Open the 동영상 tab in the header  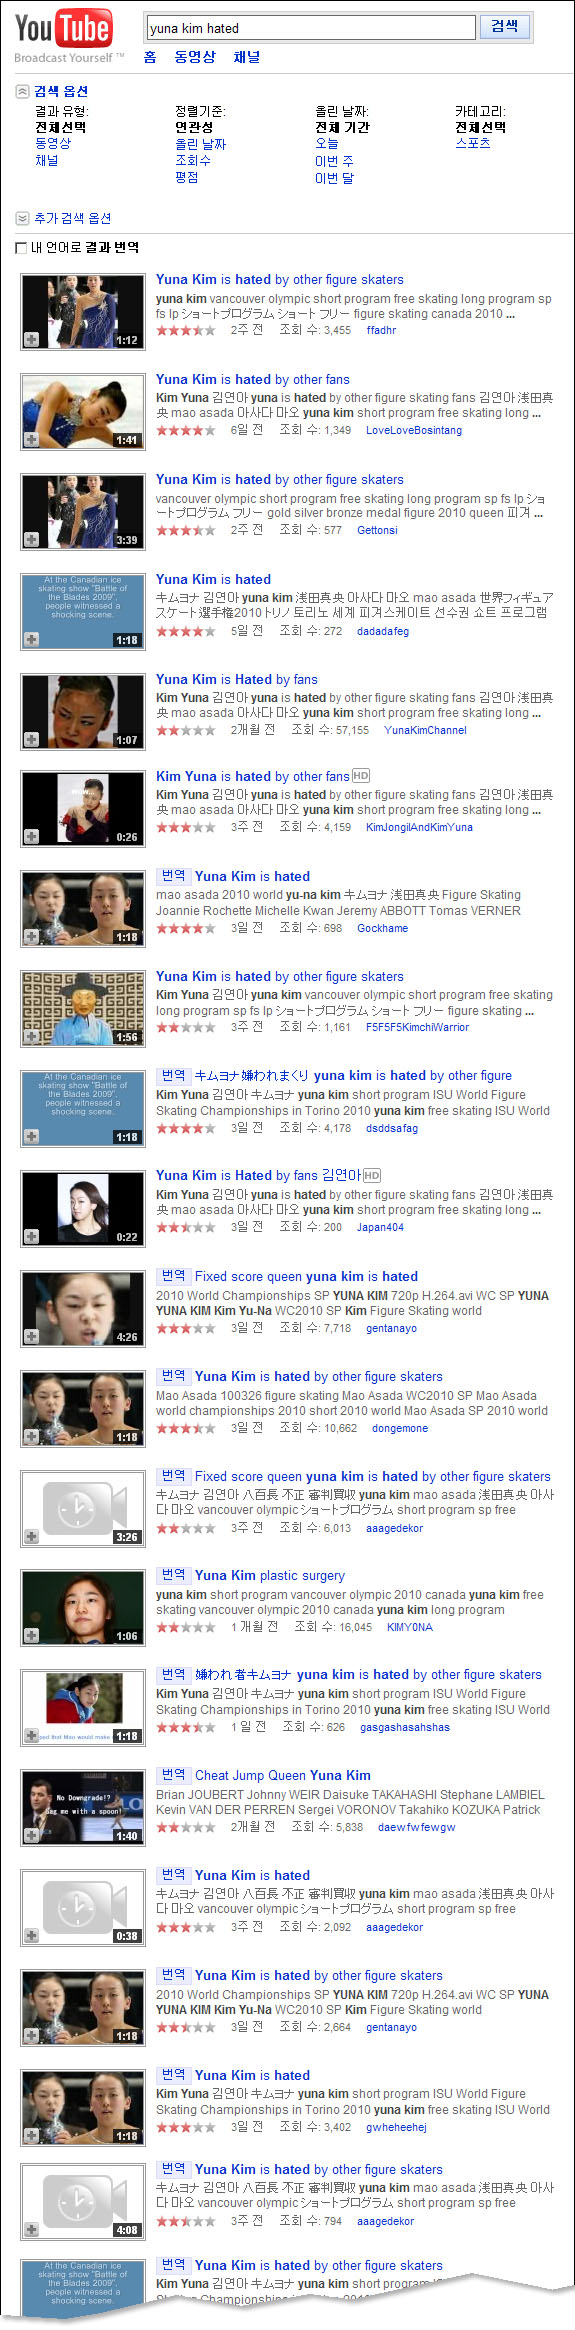pyautogui.click(x=195, y=57)
